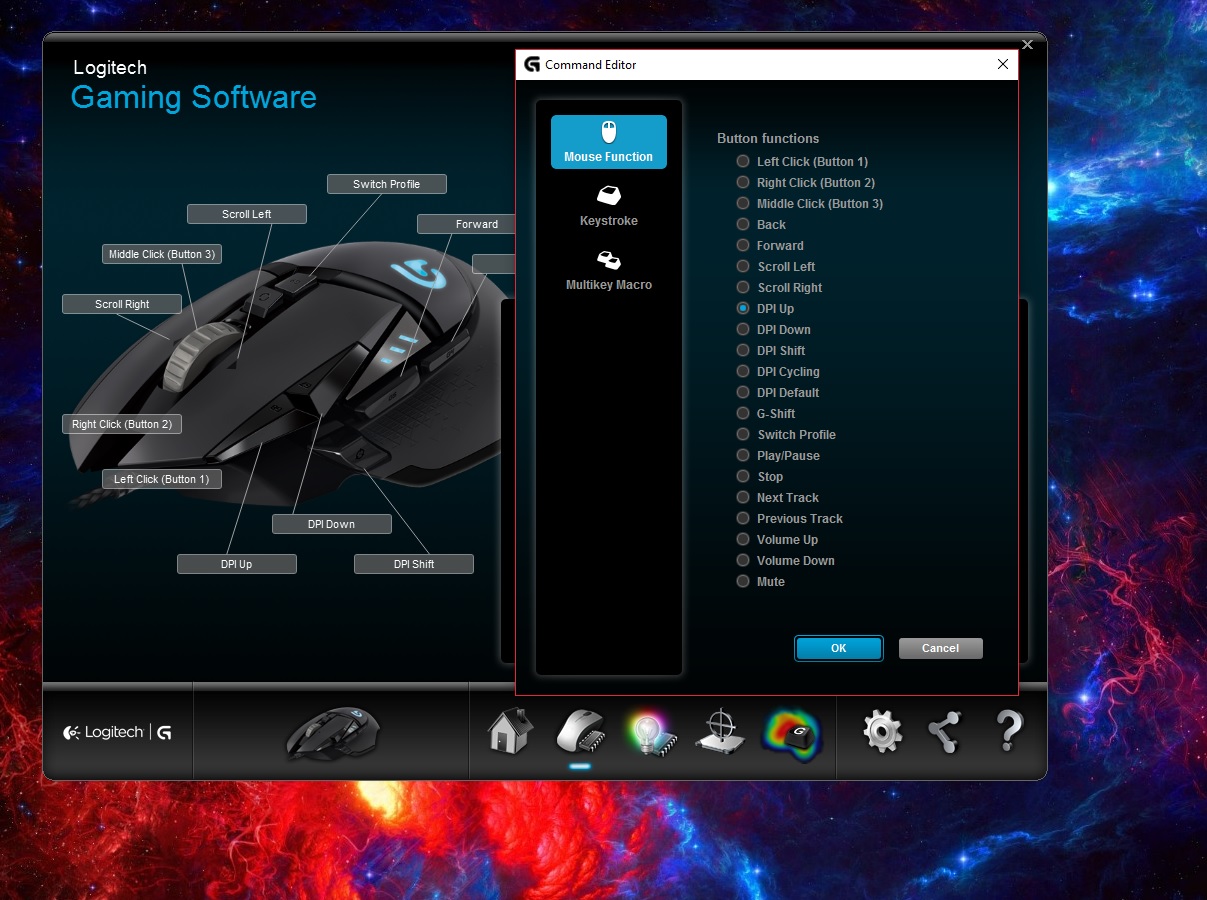The width and height of the screenshot is (1207, 900).
Task: Select the Volume Down option
Action: 743,560
